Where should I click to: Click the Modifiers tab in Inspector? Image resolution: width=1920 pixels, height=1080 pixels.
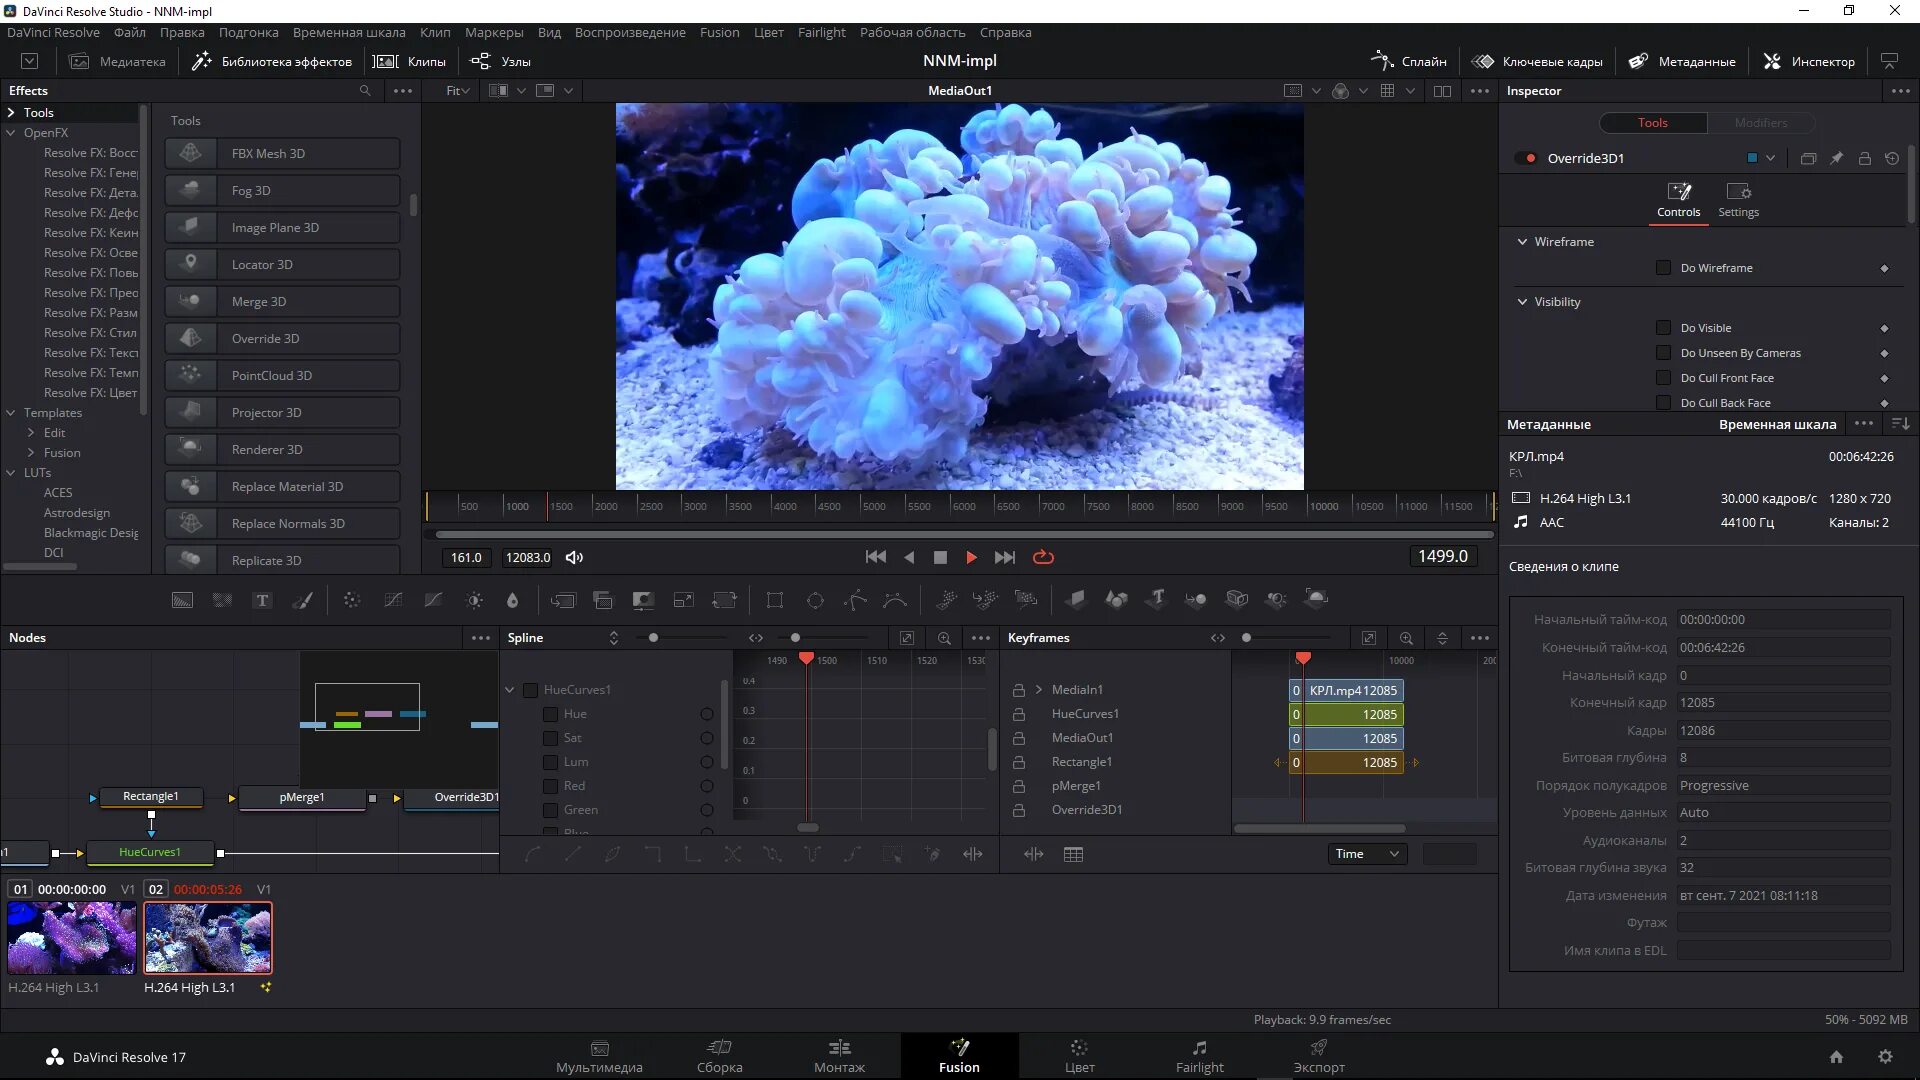click(x=1762, y=121)
